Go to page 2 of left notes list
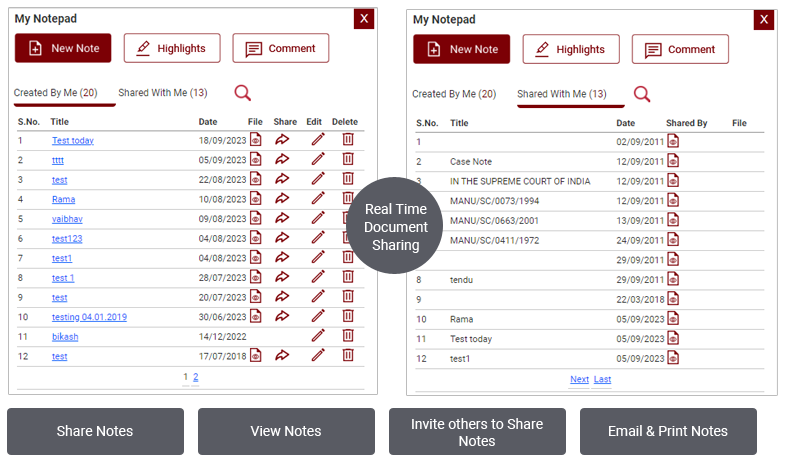 [x=195, y=377]
